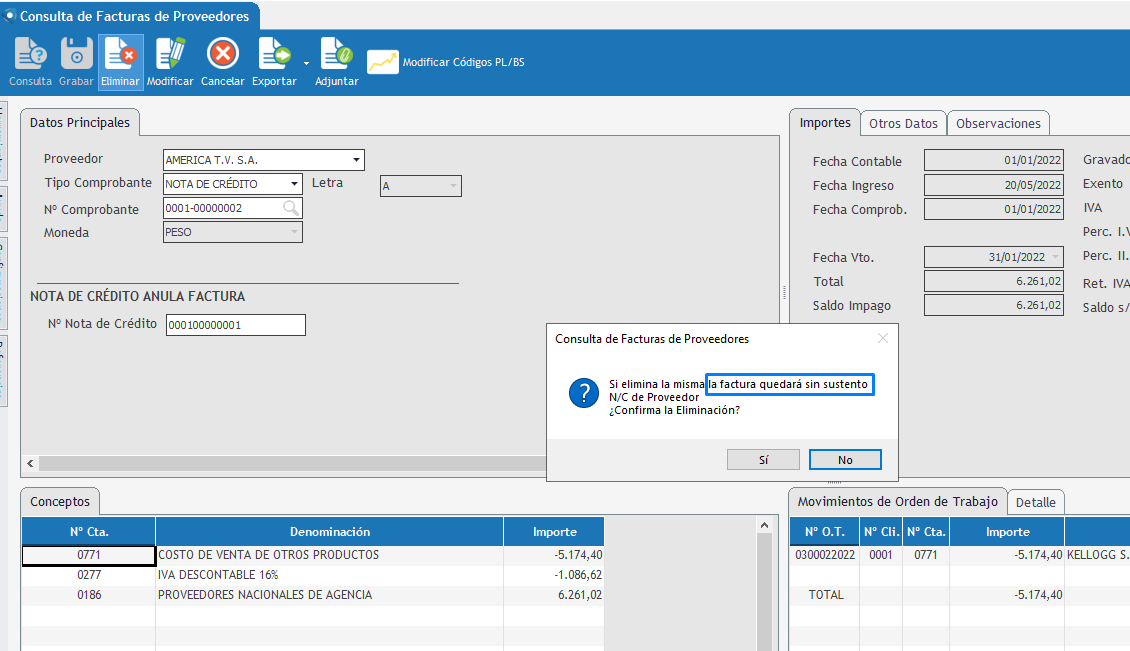Click the Grabar save icon

pyautogui.click(x=76, y=55)
